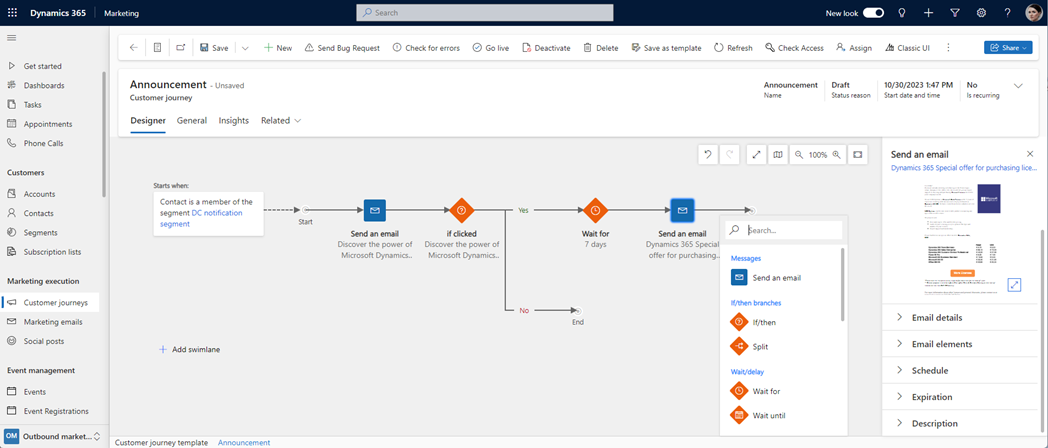Open the Related tab dropdown
1048x448 pixels.
tap(281, 120)
